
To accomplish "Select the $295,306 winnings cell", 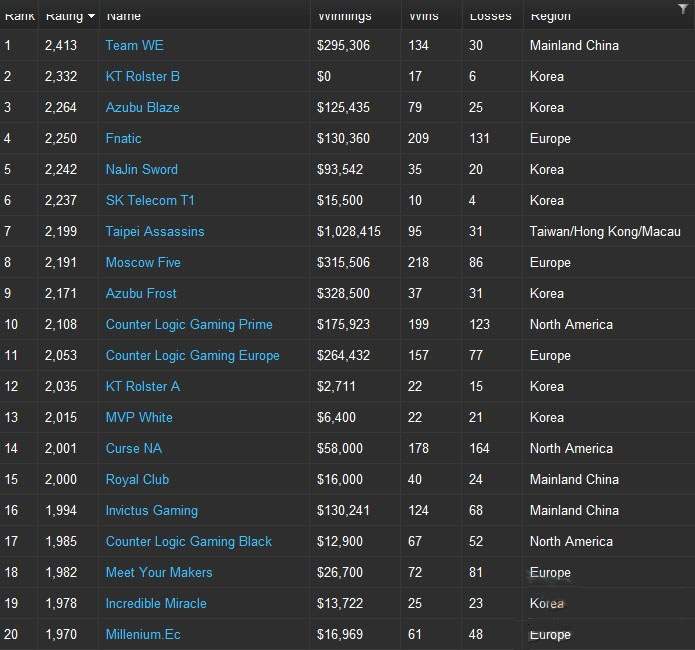I will [x=343, y=45].
